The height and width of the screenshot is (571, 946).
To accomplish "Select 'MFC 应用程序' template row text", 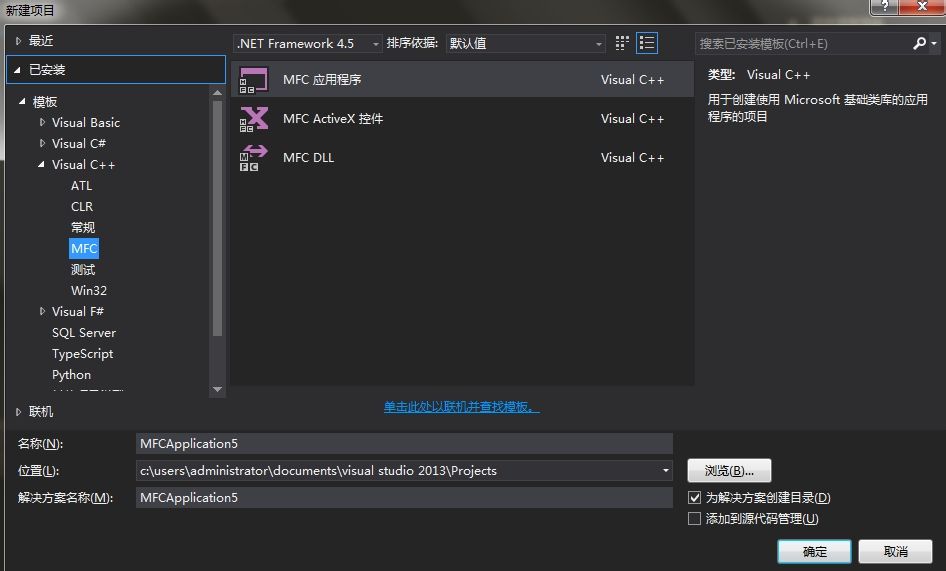I will [322, 80].
